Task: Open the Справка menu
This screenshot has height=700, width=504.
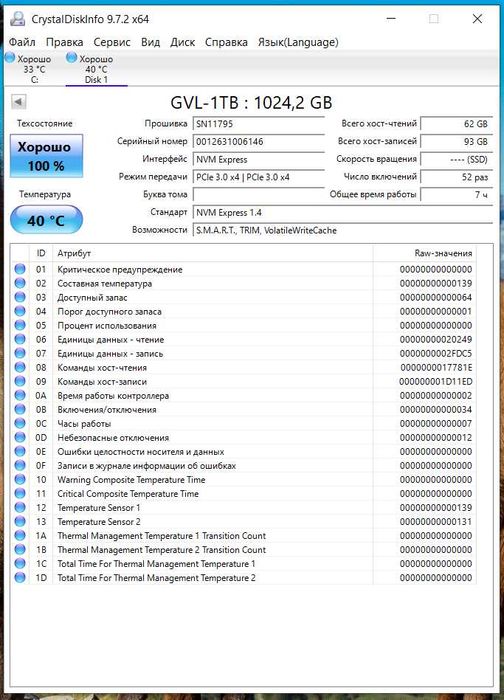Action: 226,42
